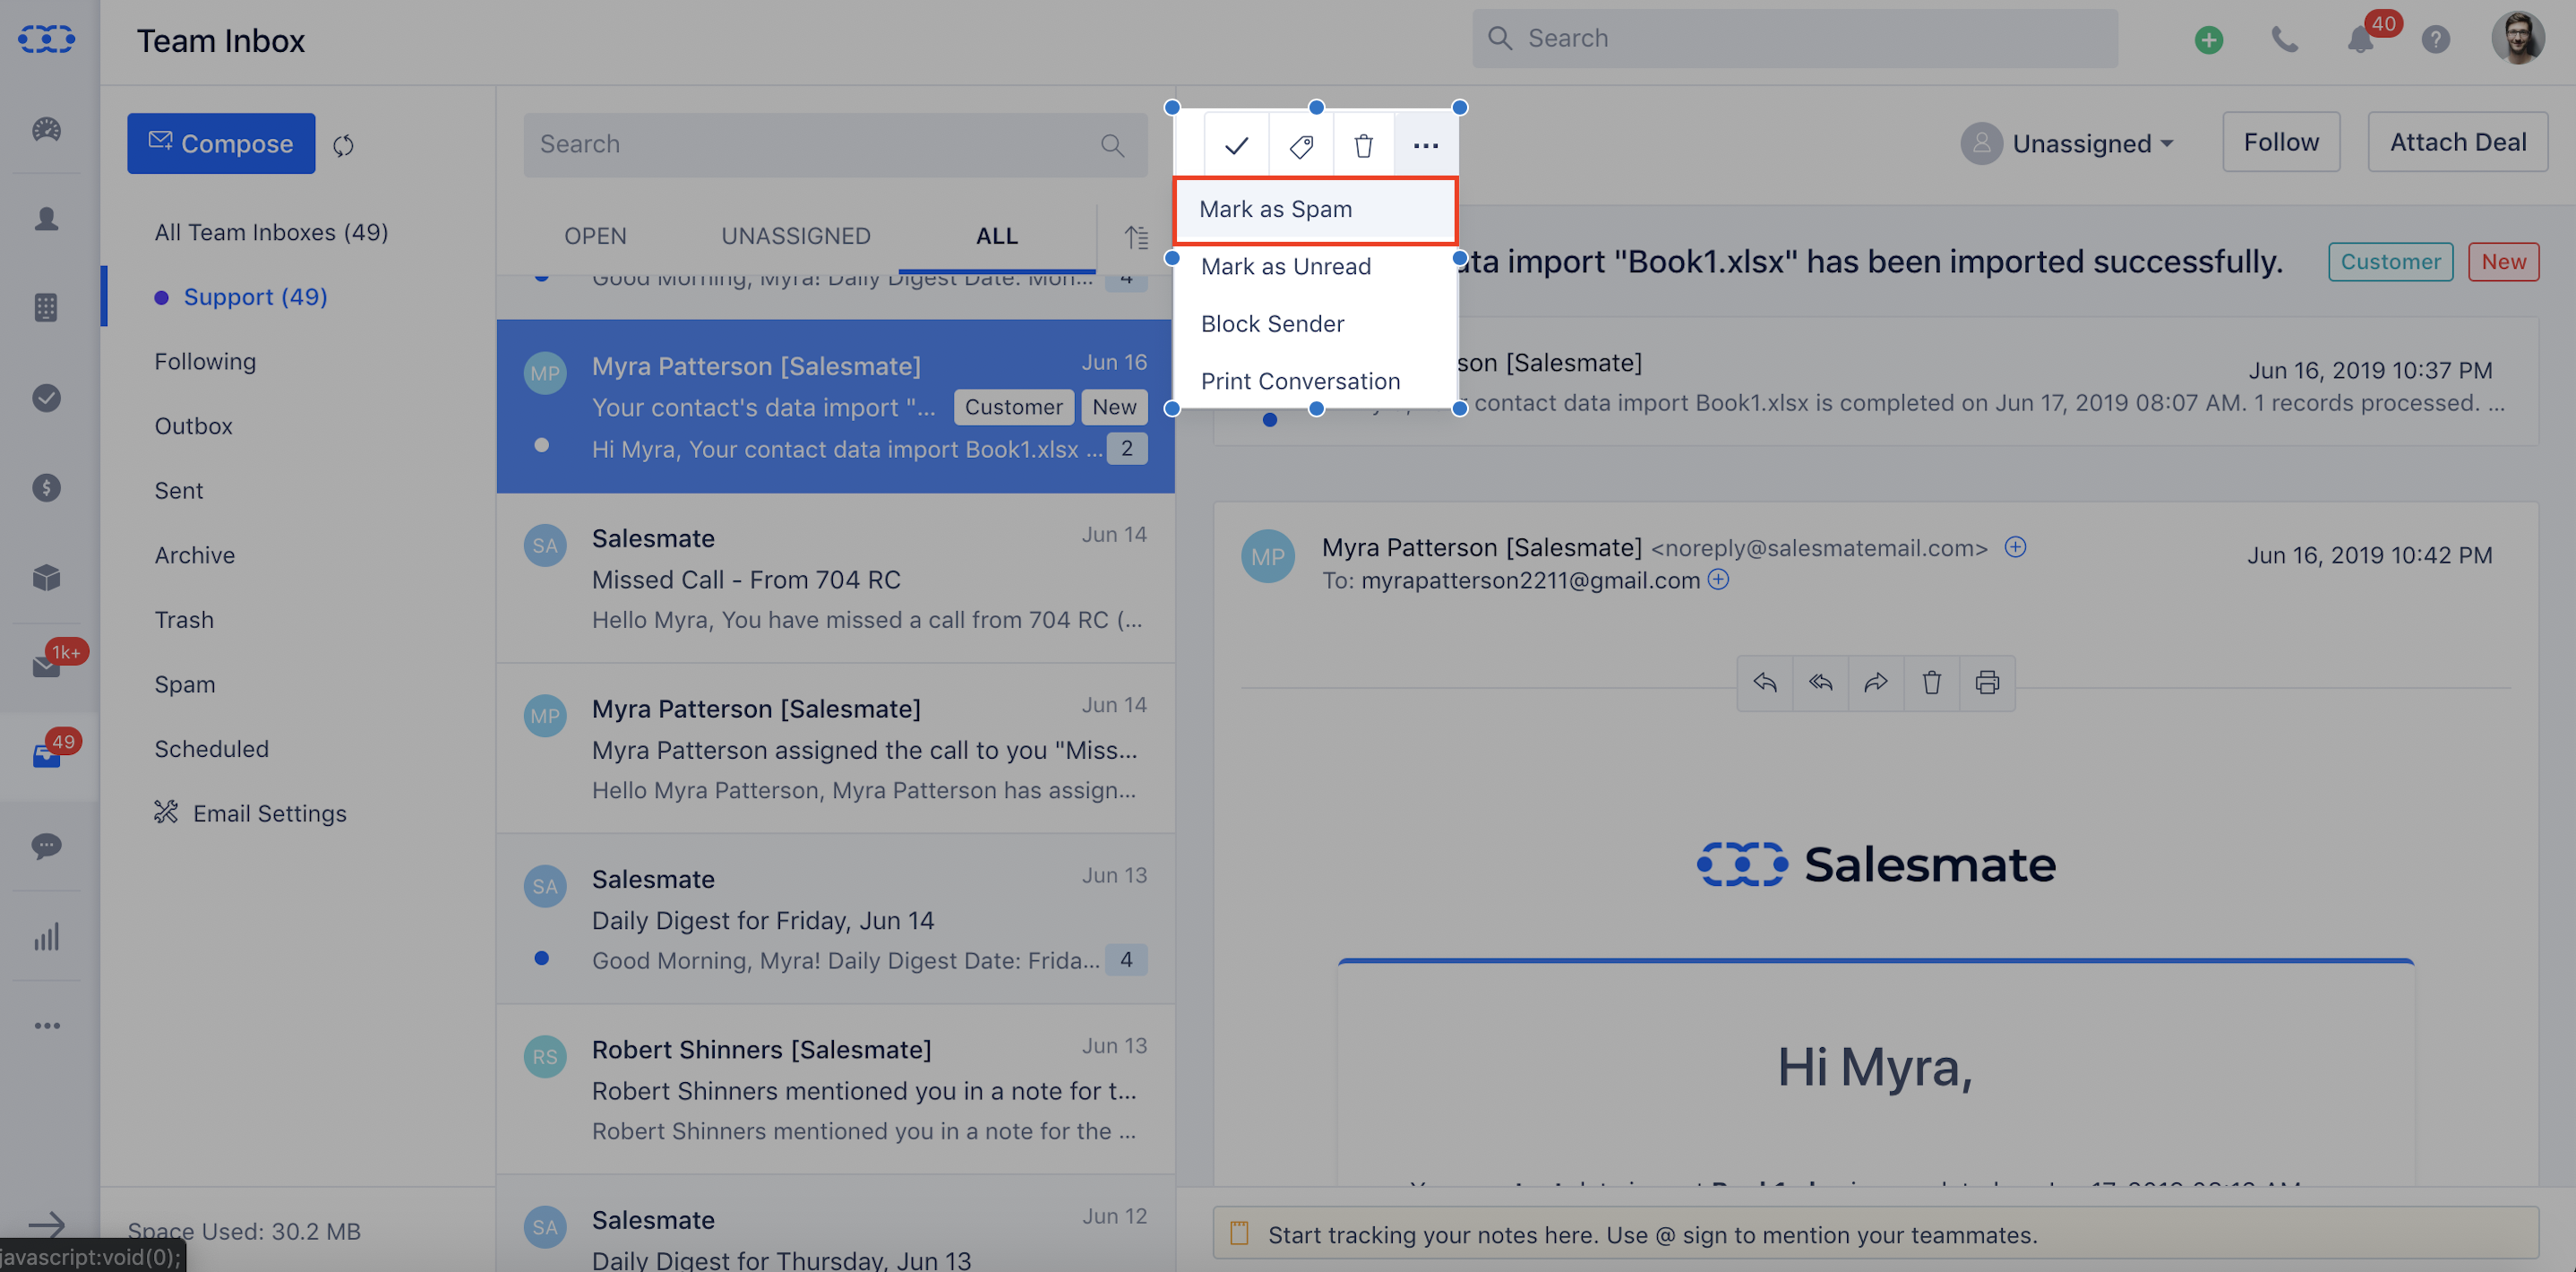Mark conversation done with checkmark icon
The image size is (2576, 1272).
click(1236, 145)
